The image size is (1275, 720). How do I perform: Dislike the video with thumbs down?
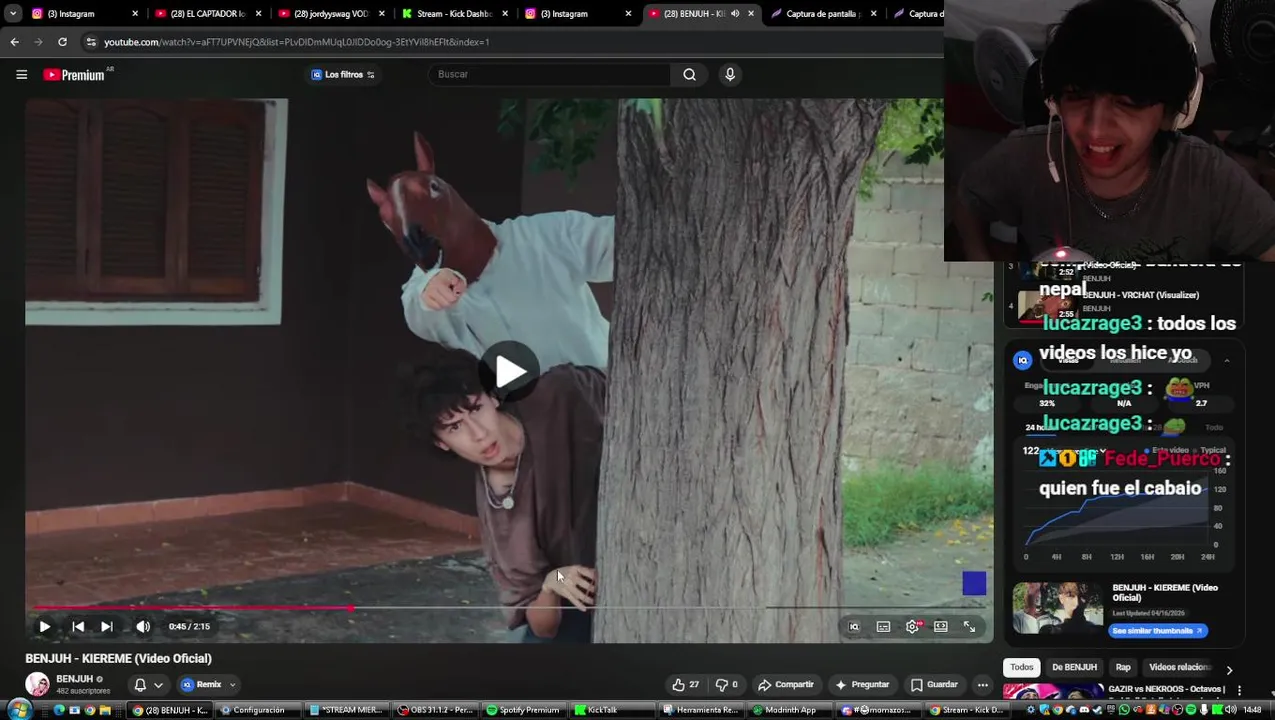coord(726,685)
